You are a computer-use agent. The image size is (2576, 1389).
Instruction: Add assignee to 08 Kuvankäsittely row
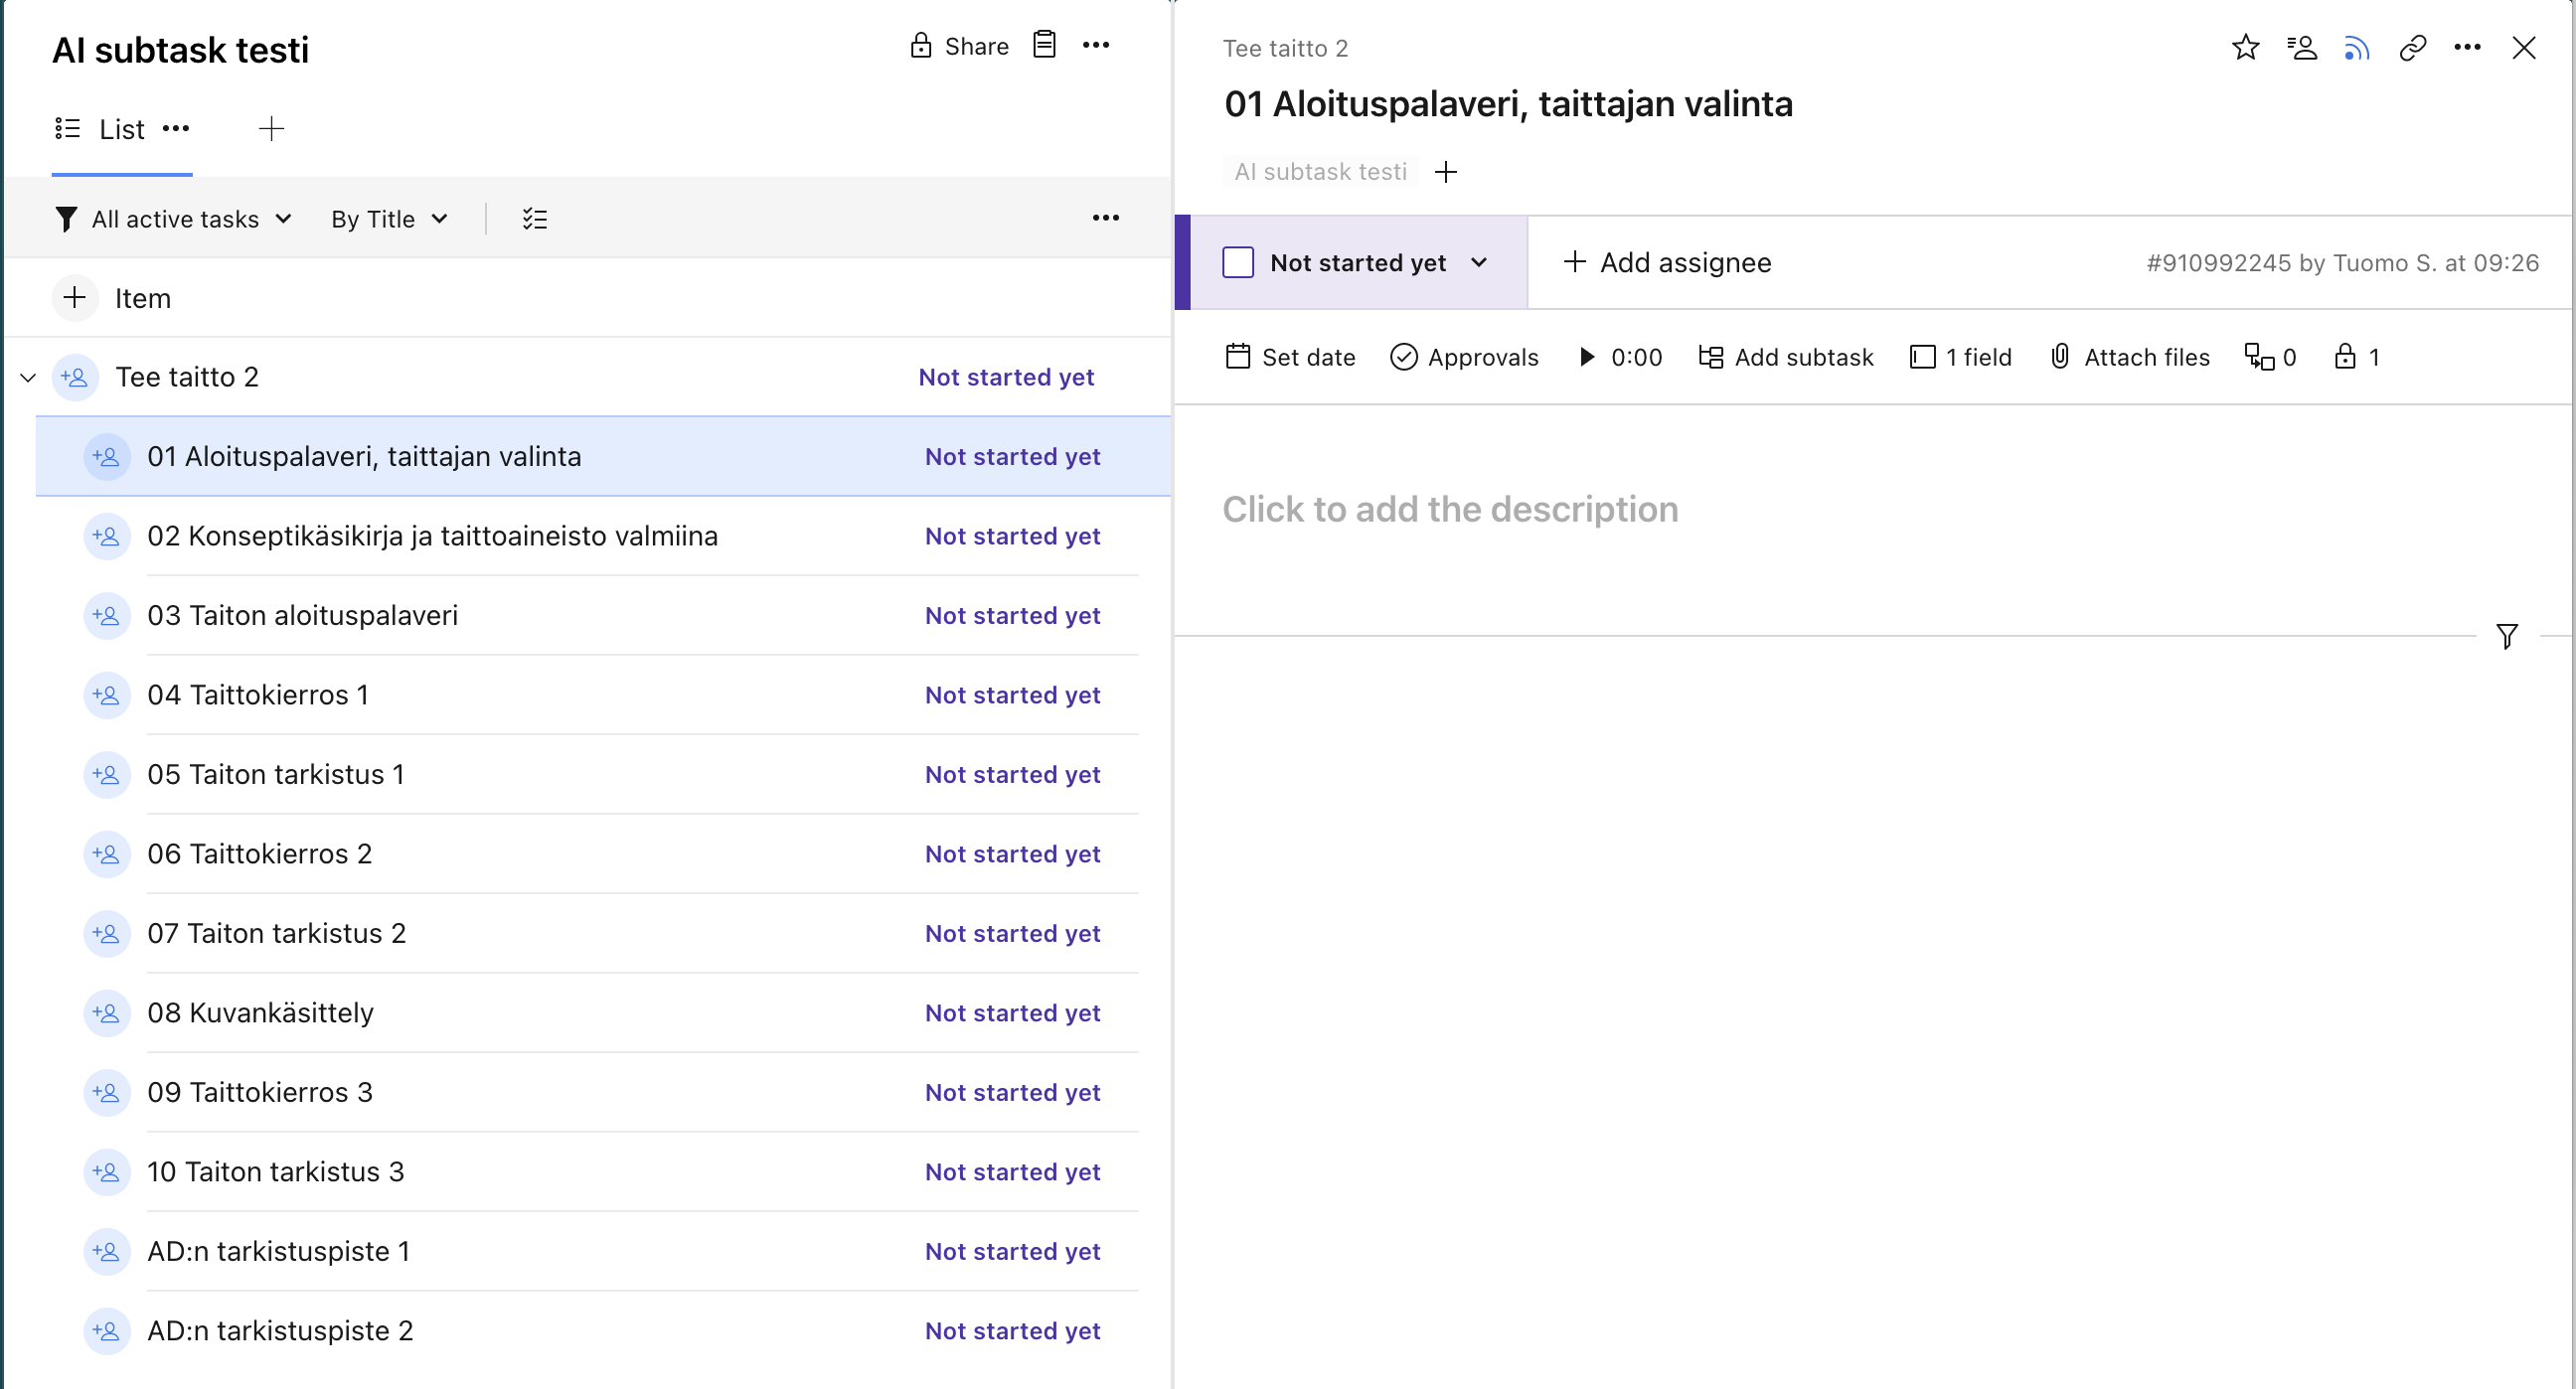click(106, 1013)
